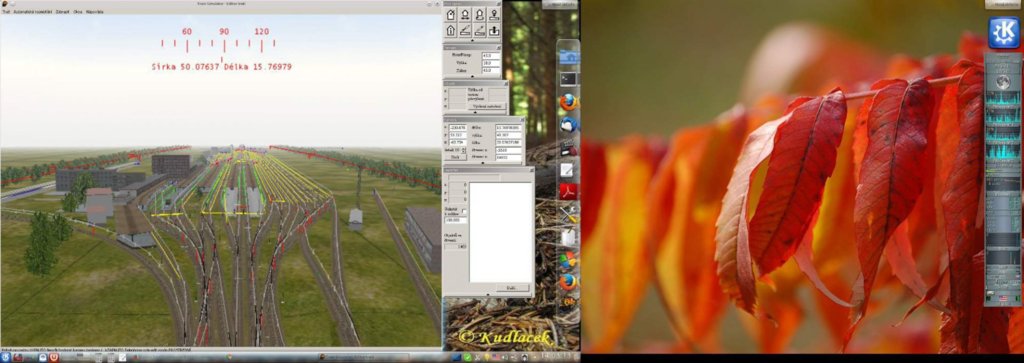The height and width of the screenshot is (363, 1024).
Task: Open the wrench-and-screwdriver settings dock icon
Action: click(568, 214)
